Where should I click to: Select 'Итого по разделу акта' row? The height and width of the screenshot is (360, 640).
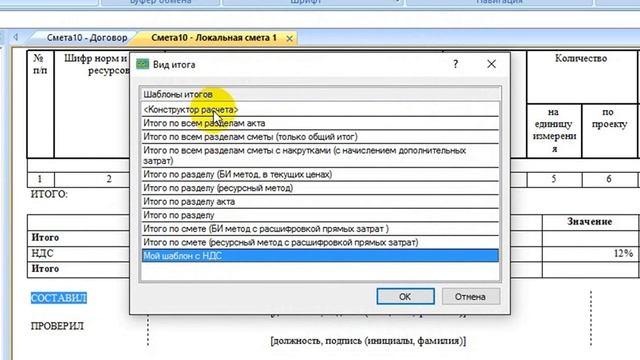pos(320,201)
